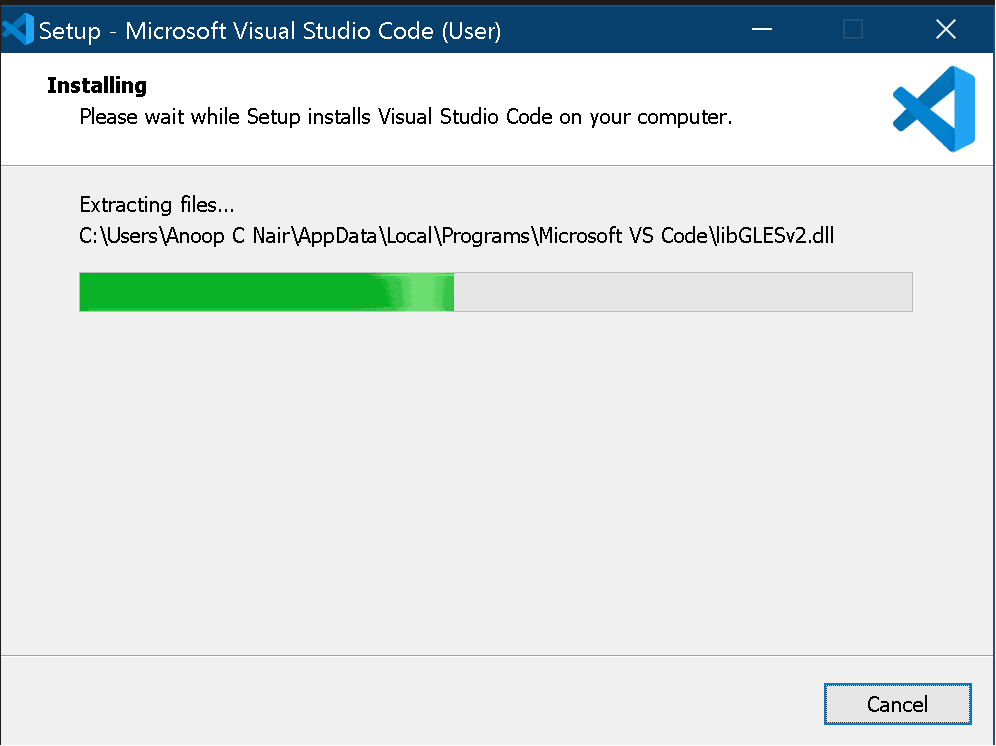Click the VS Code icon in the title bar
Screen dimensions: 996x746
18,29
